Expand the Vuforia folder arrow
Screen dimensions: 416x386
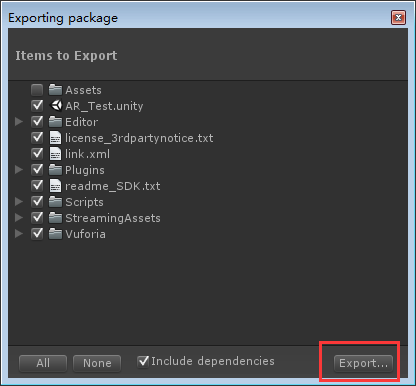19,234
